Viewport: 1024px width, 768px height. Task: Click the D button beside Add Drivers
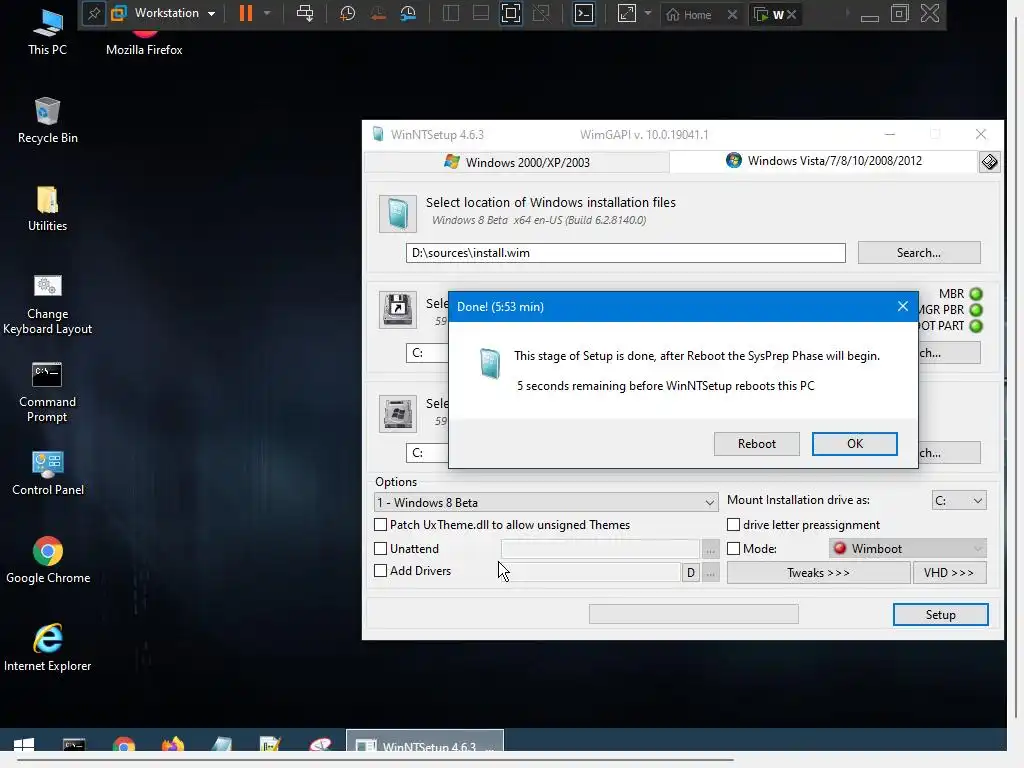pyautogui.click(x=690, y=573)
